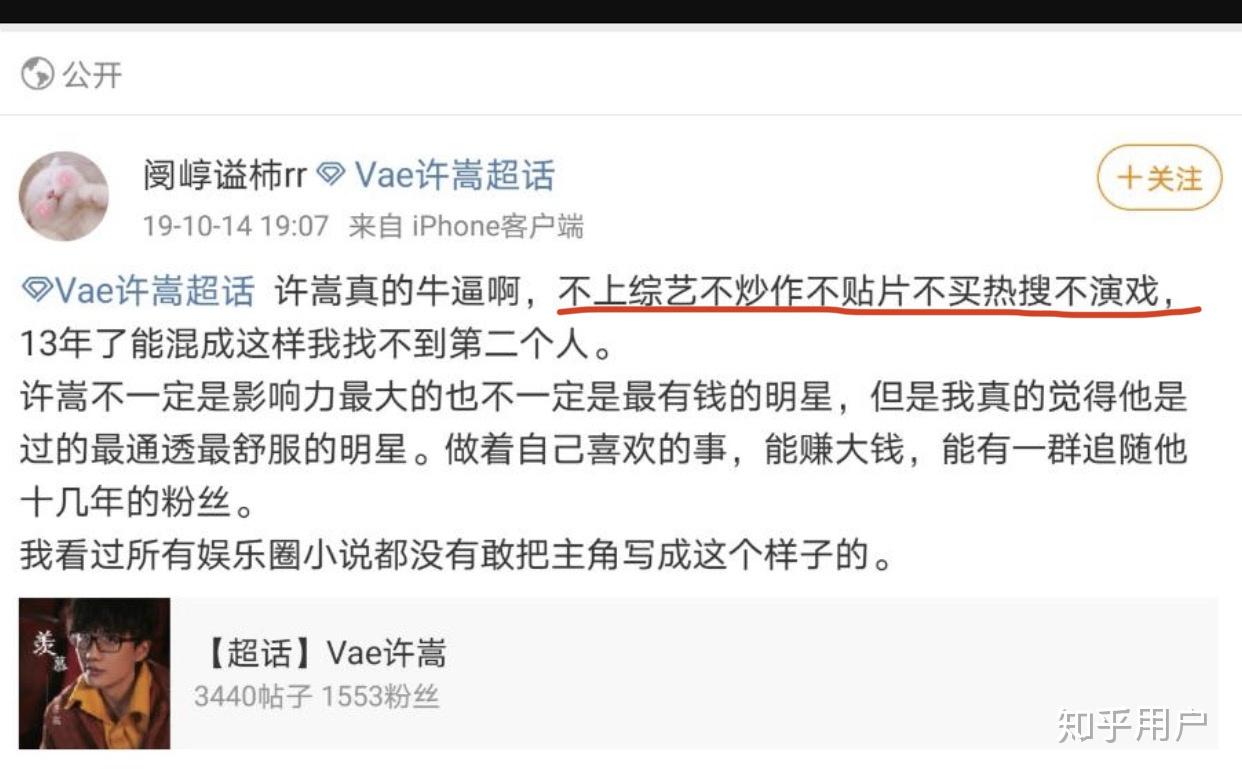
Task: Open username 阌崞谥柿rr profile
Action: [x=225, y=176]
